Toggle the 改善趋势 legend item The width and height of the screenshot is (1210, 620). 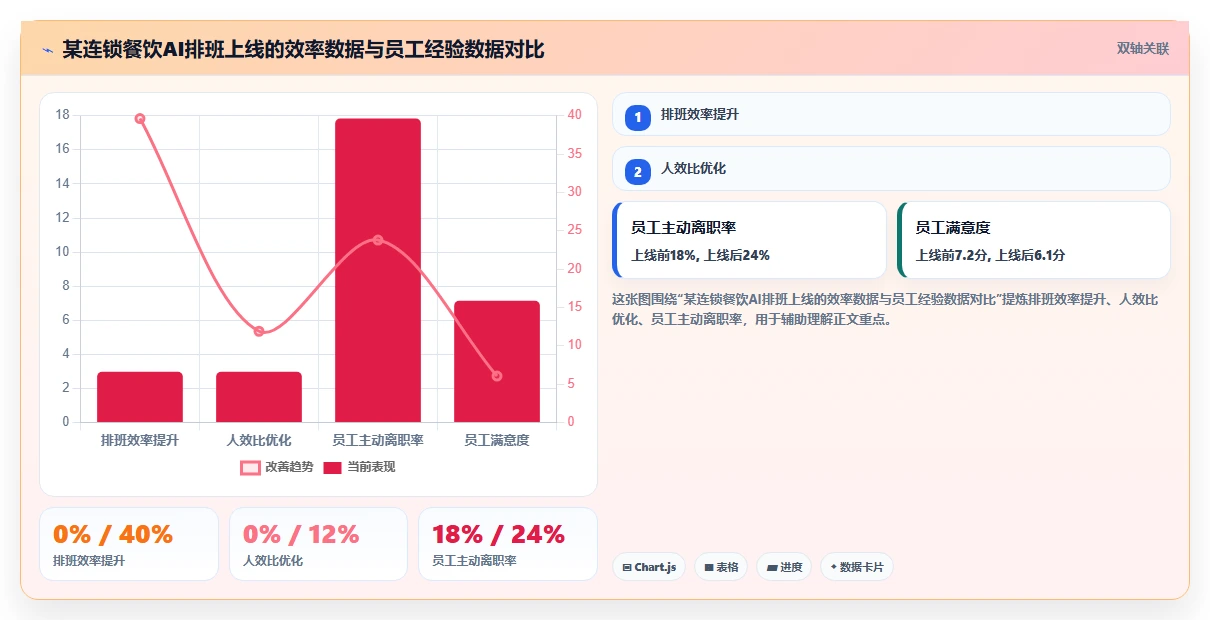point(277,467)
